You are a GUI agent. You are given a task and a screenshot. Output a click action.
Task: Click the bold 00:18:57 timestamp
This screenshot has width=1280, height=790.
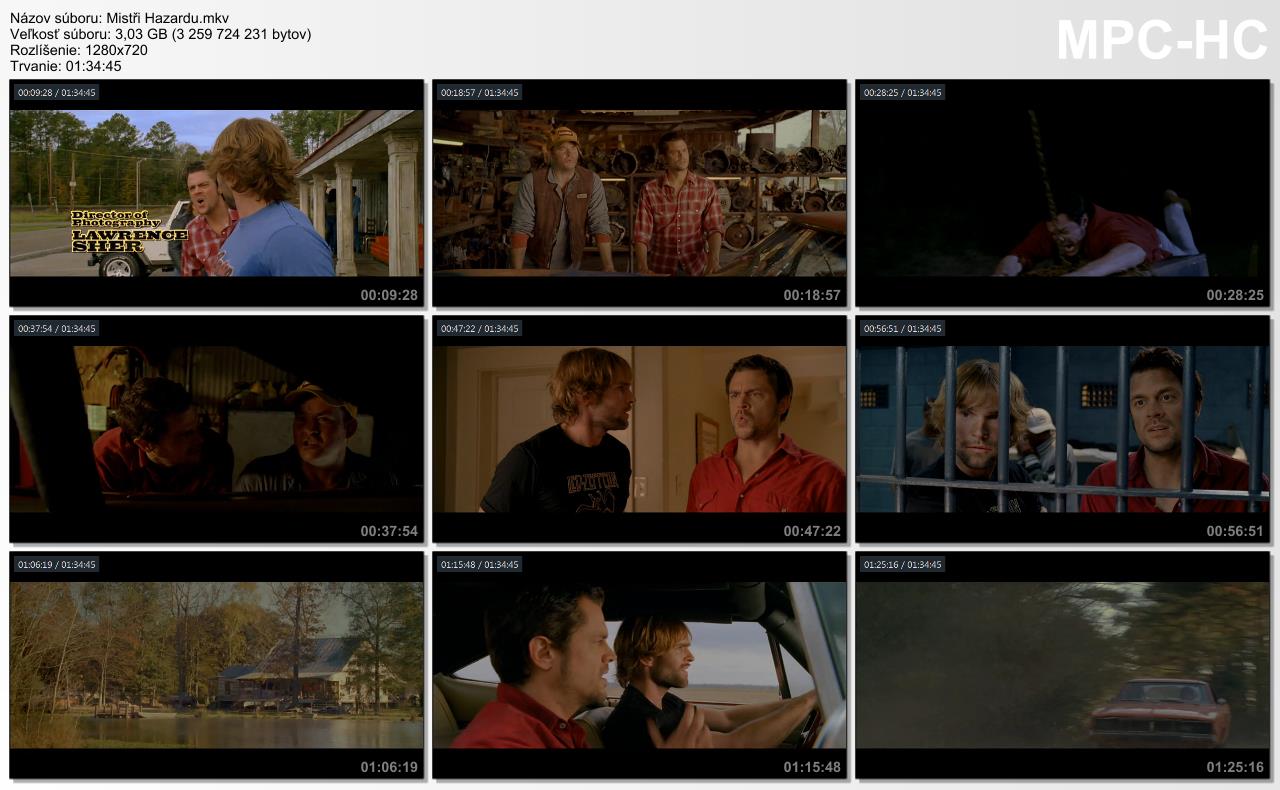click(812, 295)
